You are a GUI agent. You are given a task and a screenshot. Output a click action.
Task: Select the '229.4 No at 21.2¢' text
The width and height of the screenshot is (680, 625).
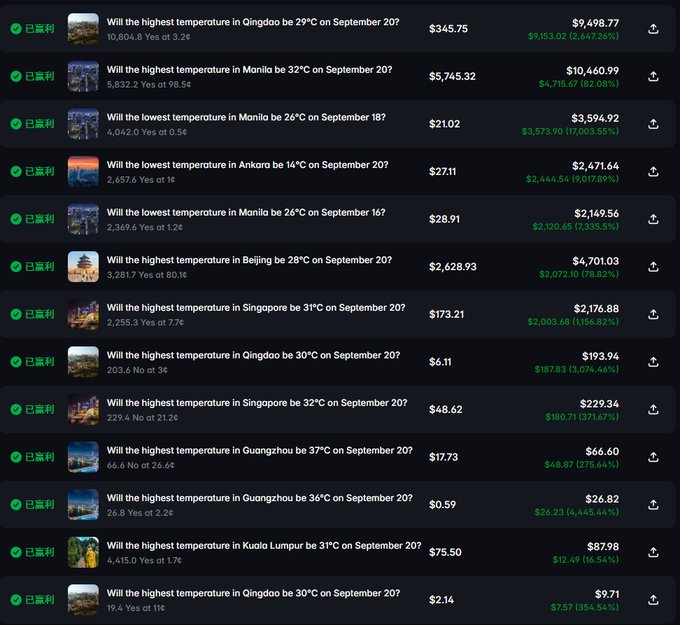click(142, 418)
